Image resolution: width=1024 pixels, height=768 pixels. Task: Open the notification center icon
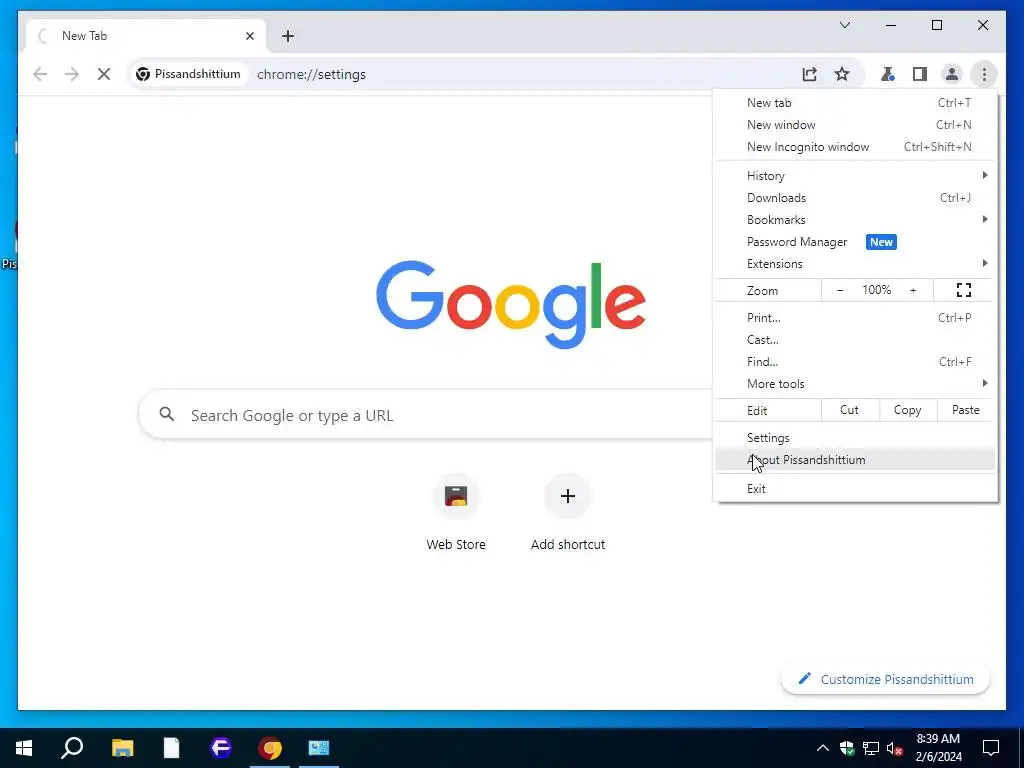click(x=991, y=748)
